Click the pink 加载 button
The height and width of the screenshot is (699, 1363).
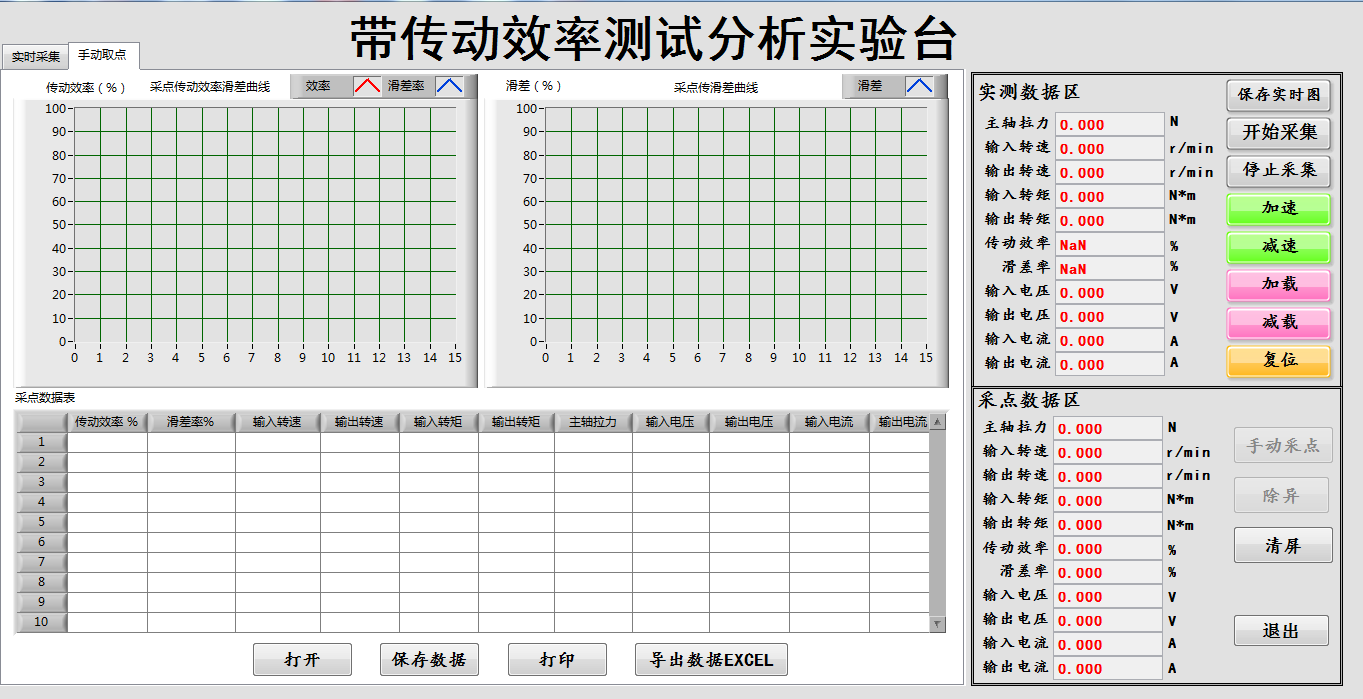click(x=1279, y=284)
